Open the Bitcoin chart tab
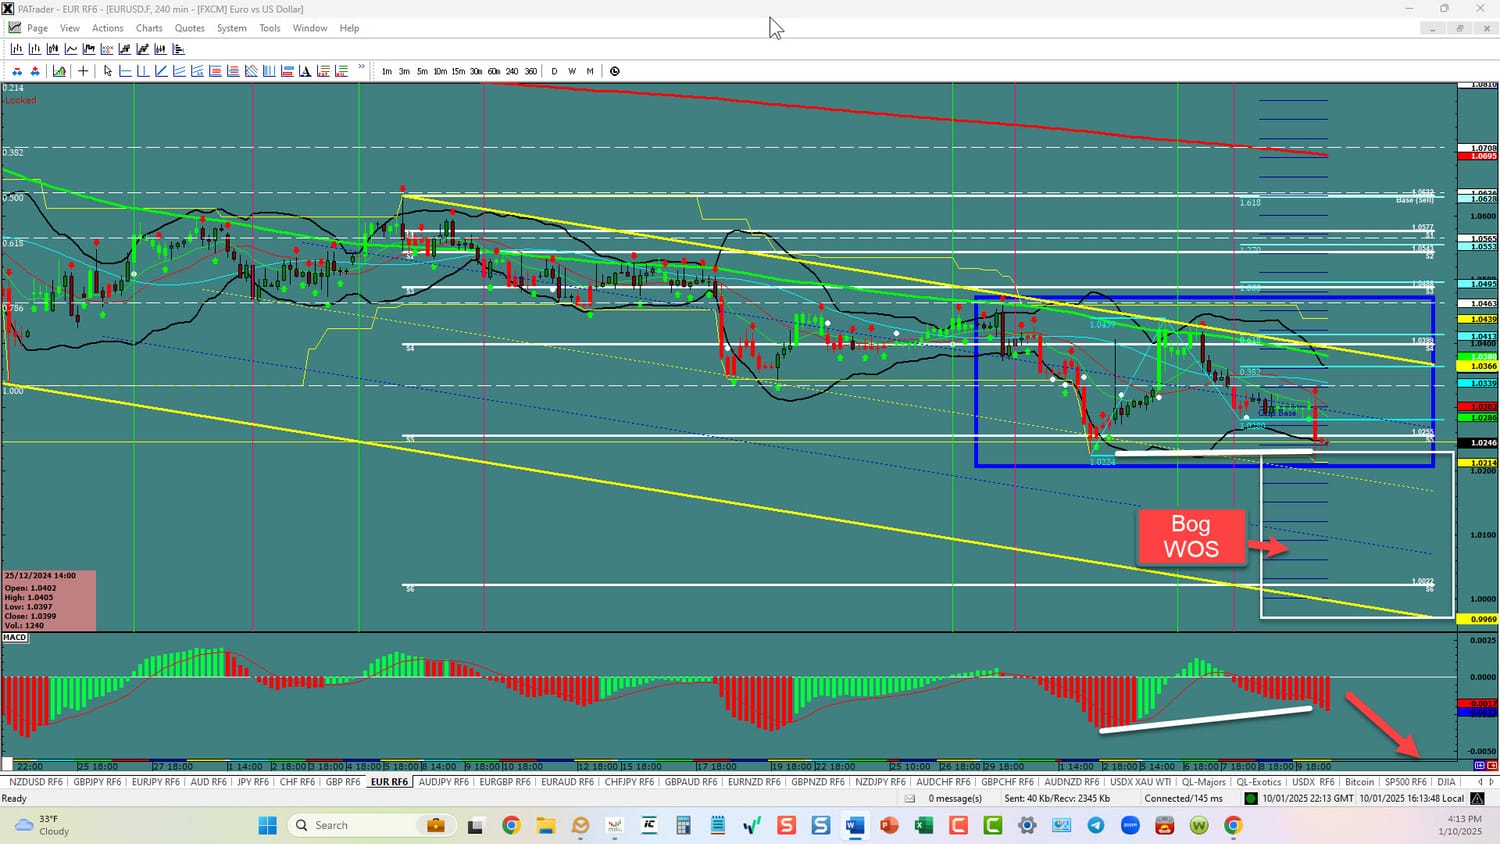 click(x=1359, y=782)
